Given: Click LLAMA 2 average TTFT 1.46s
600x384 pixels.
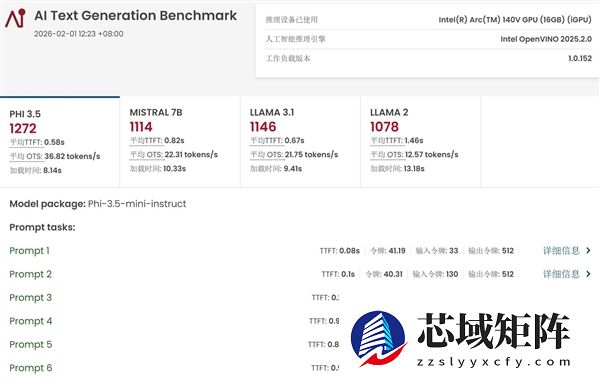Looking at the screenshot, I should coord(414,141).
